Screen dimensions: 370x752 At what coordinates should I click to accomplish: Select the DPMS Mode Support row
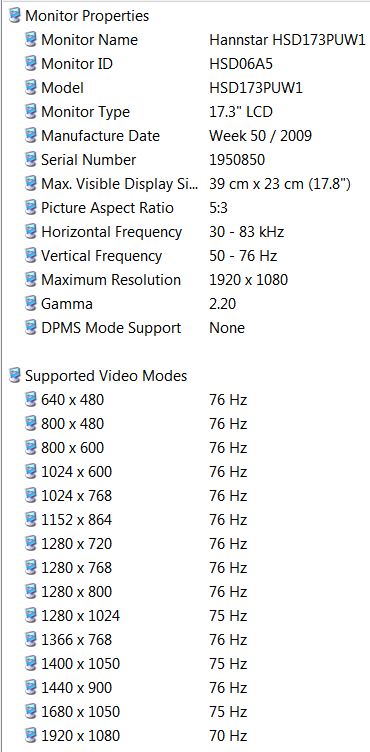[x=185, y=328]
